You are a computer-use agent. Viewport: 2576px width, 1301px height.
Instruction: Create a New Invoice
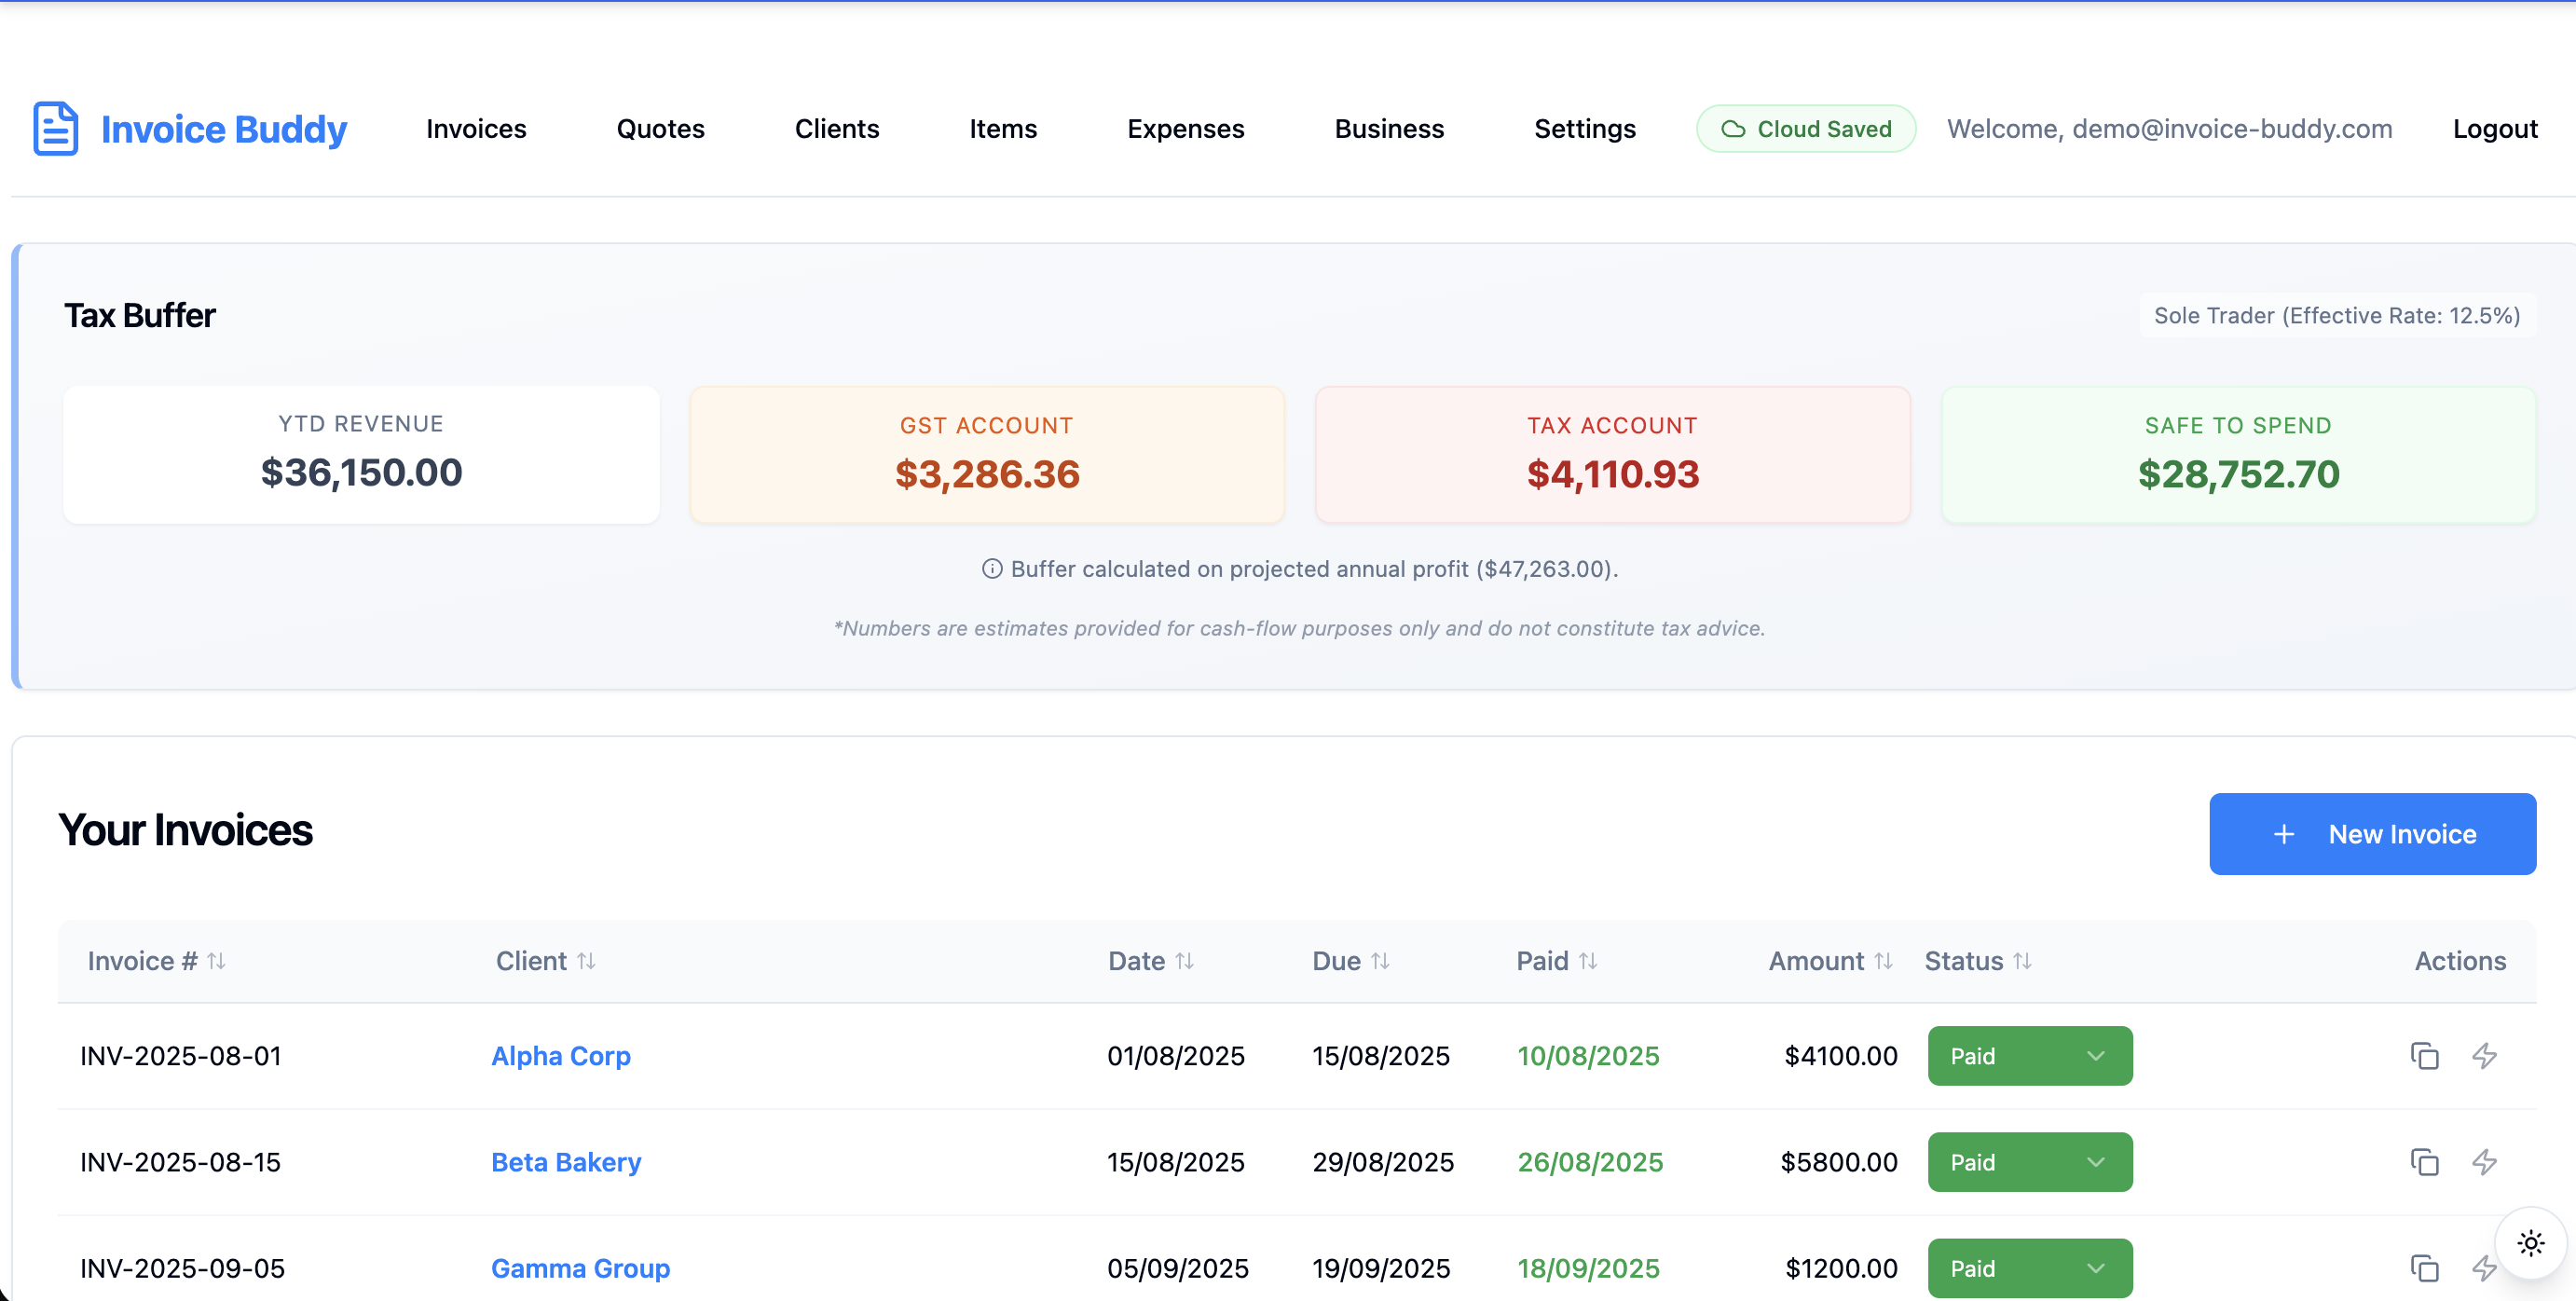(x=2372, y=834)
